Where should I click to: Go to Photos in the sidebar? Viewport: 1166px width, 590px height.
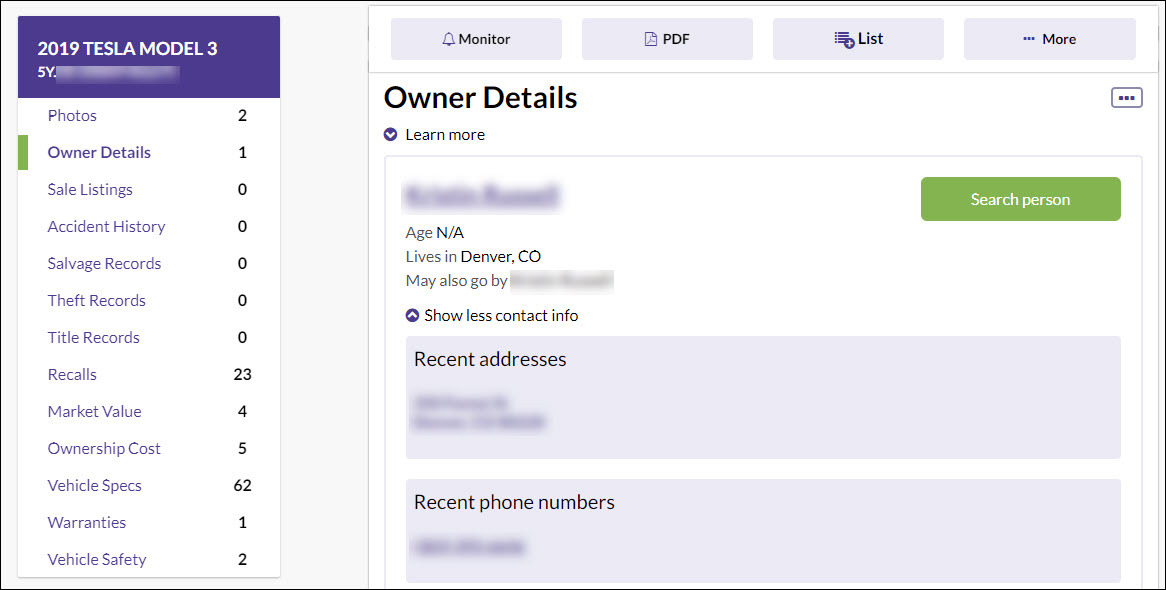(x=72, y=115)
